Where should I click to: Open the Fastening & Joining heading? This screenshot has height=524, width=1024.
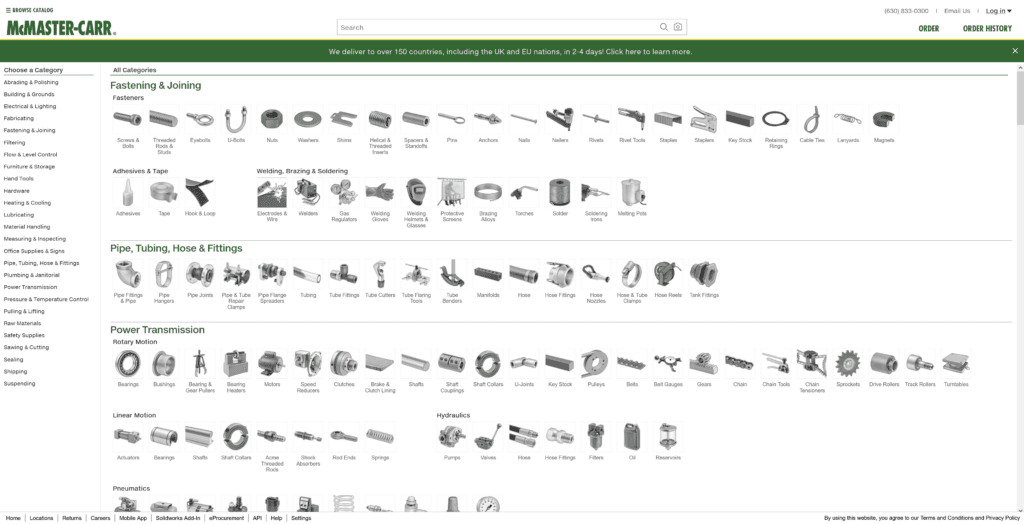tap(155, 86)
